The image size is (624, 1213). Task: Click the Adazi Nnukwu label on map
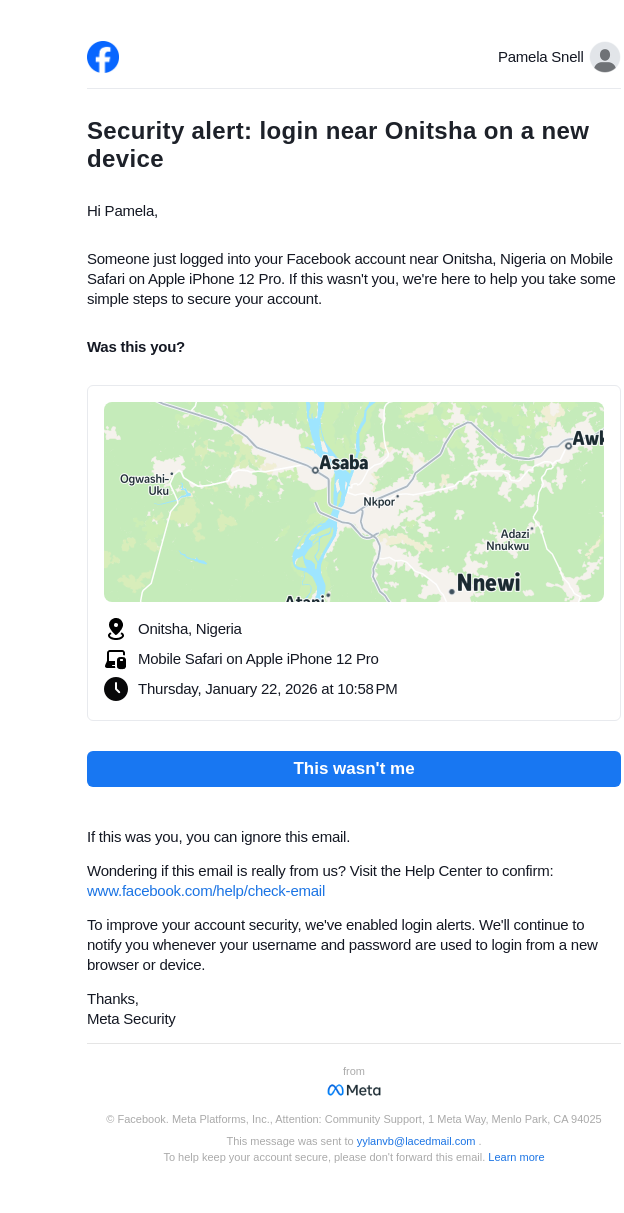(x=509, y=540)
